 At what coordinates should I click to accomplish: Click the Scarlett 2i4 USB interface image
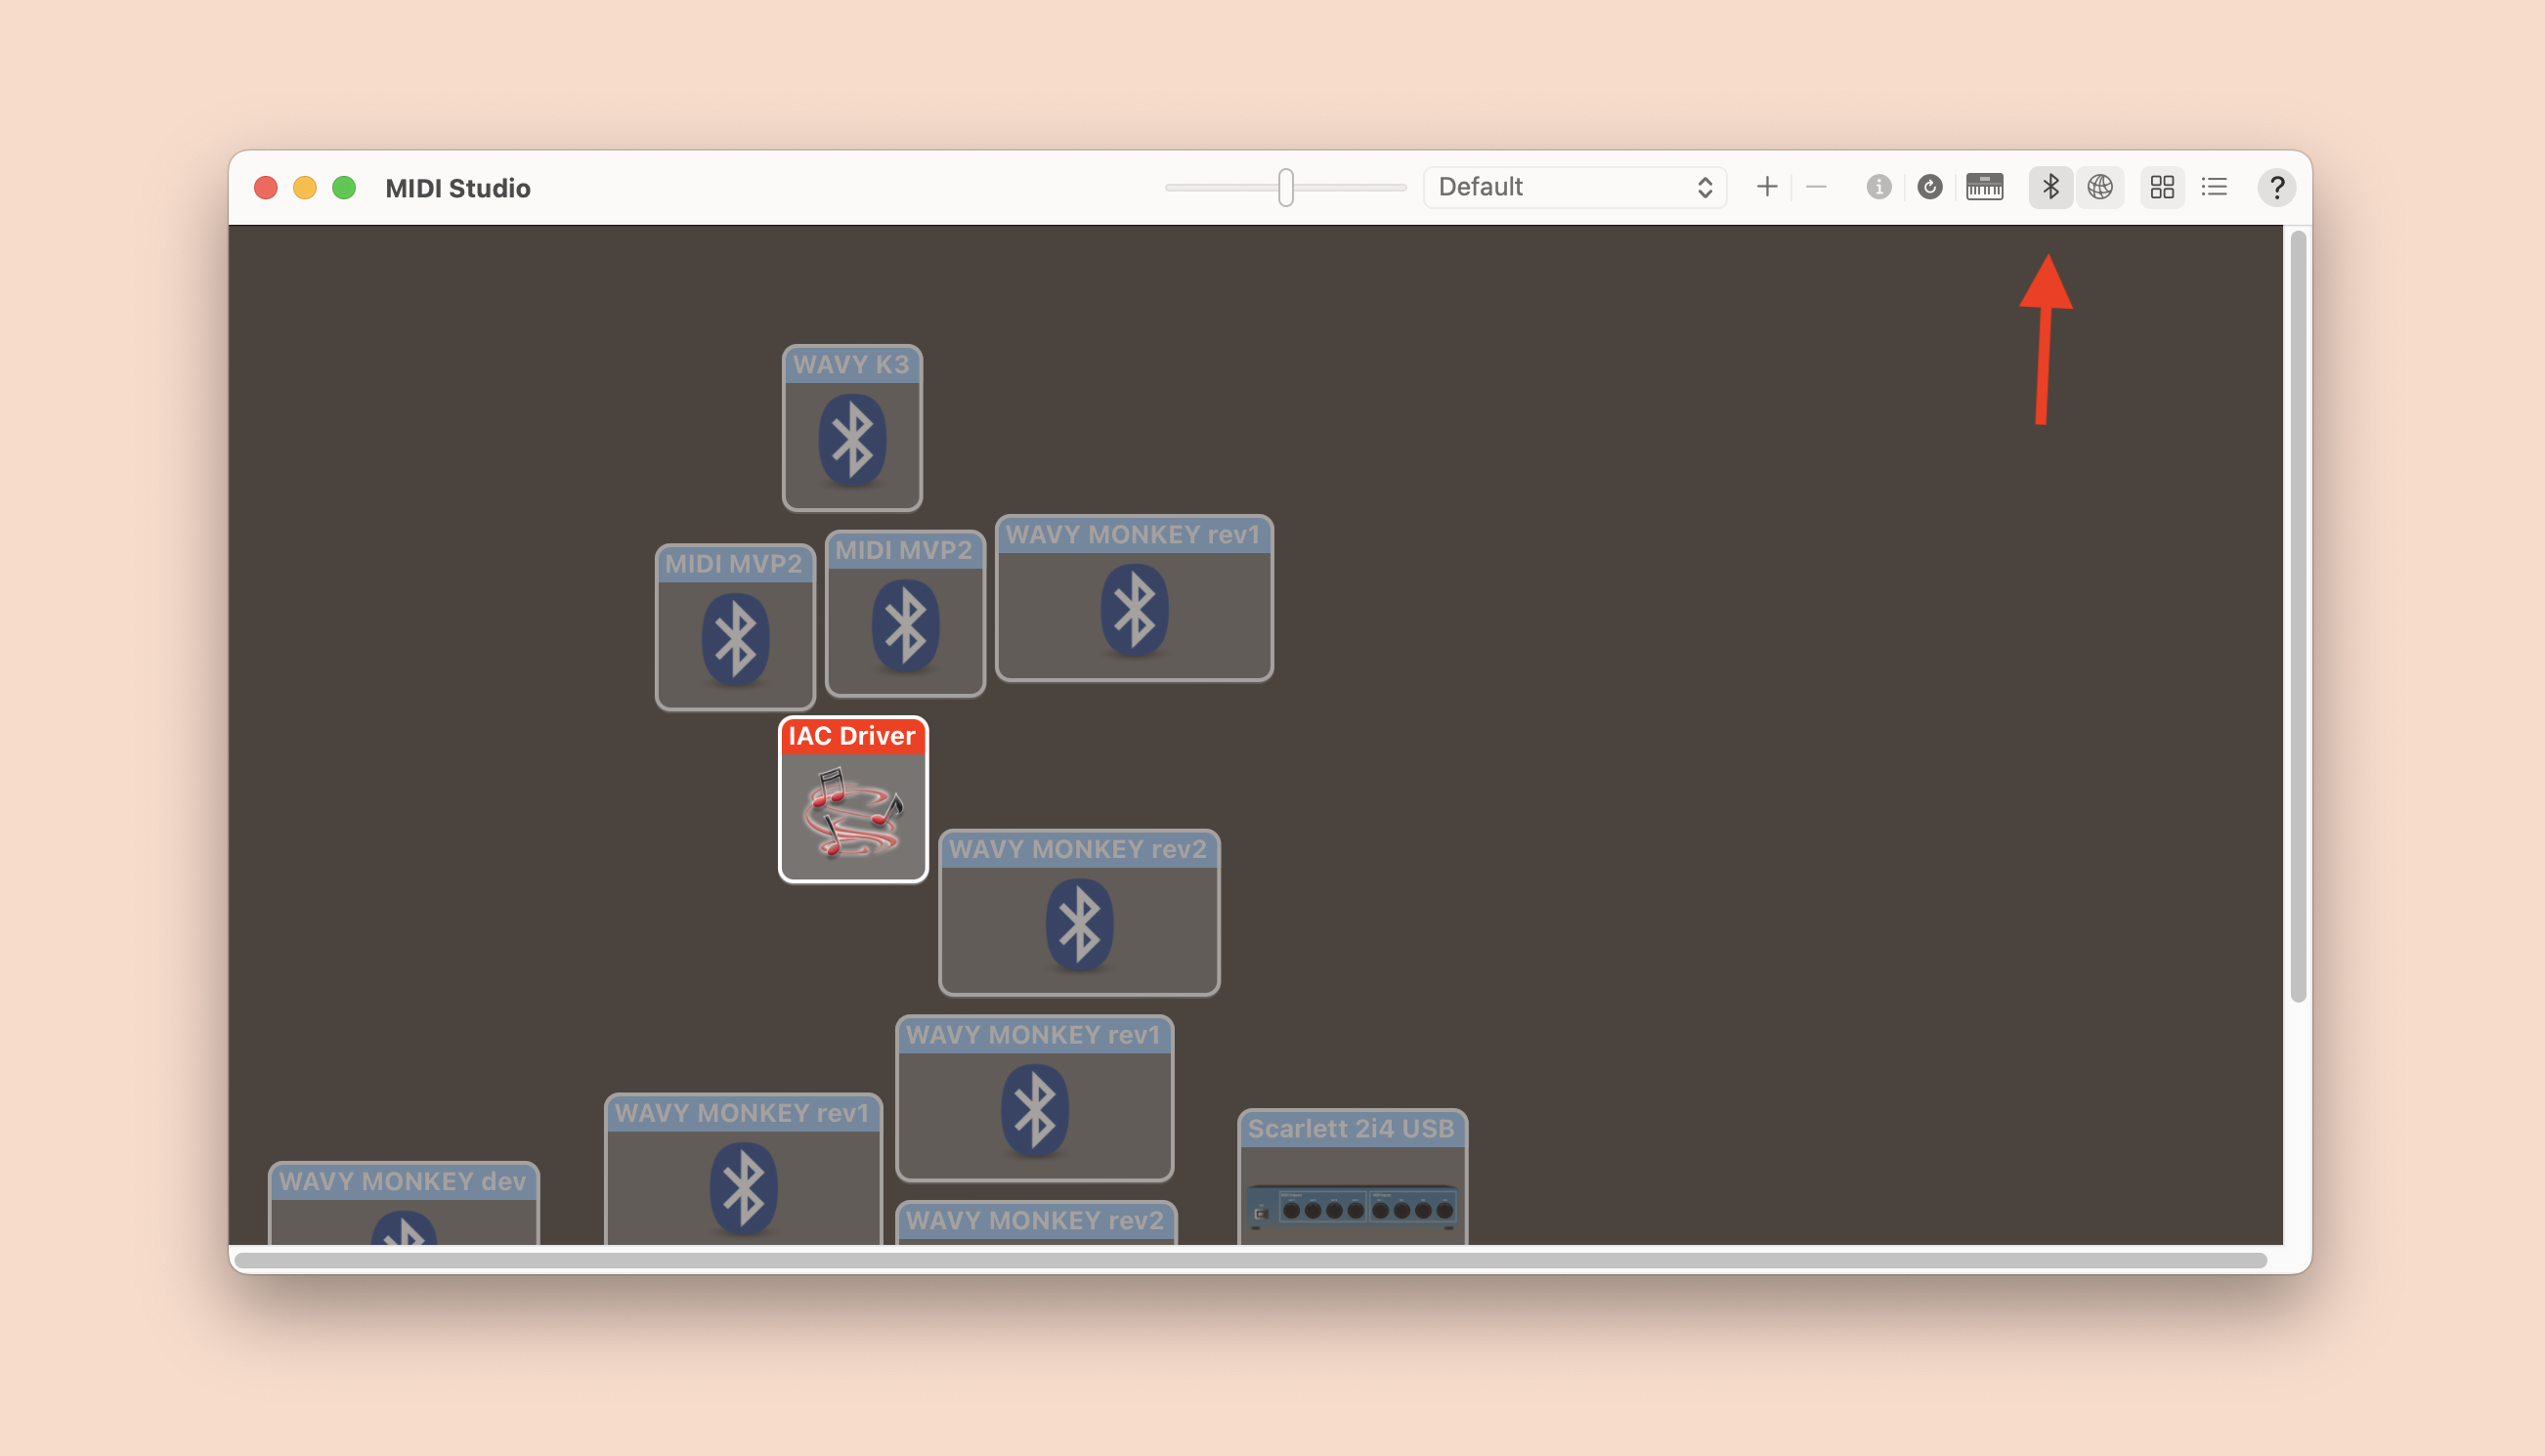click(x=1352, y=1207)
